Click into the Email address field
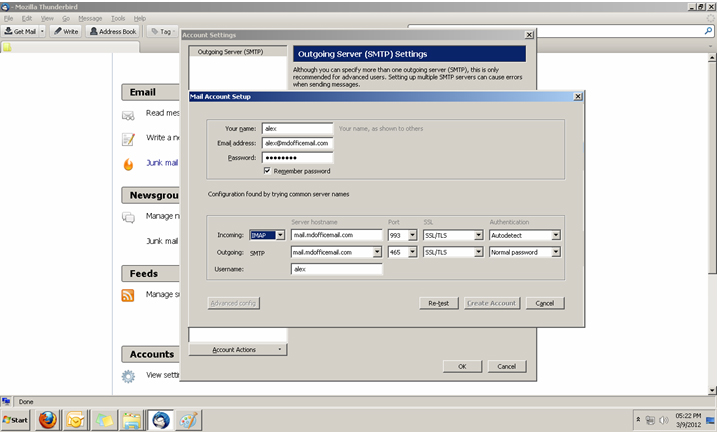This screenshot has width=718, height=432. click(297, 143)
